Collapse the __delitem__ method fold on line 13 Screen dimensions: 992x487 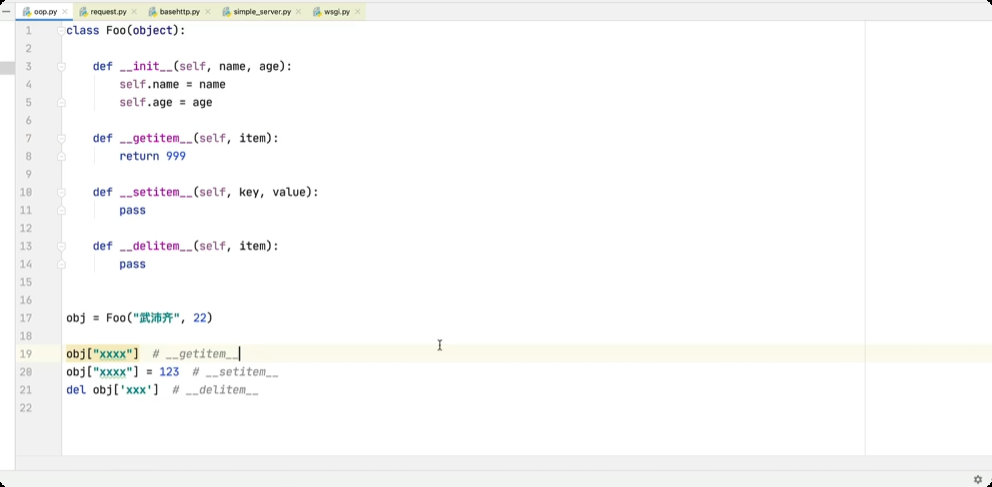tap(61, 246)
